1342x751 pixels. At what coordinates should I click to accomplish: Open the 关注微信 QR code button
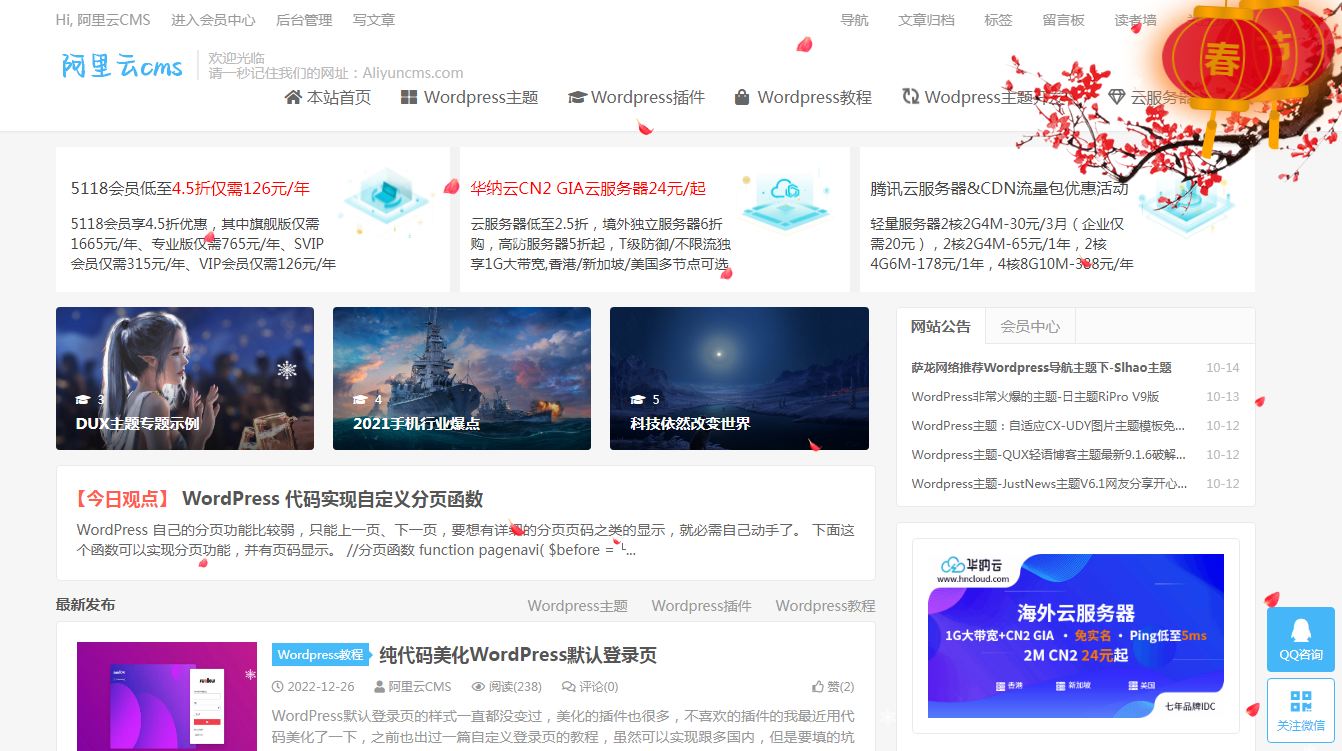click(1301, 710)
